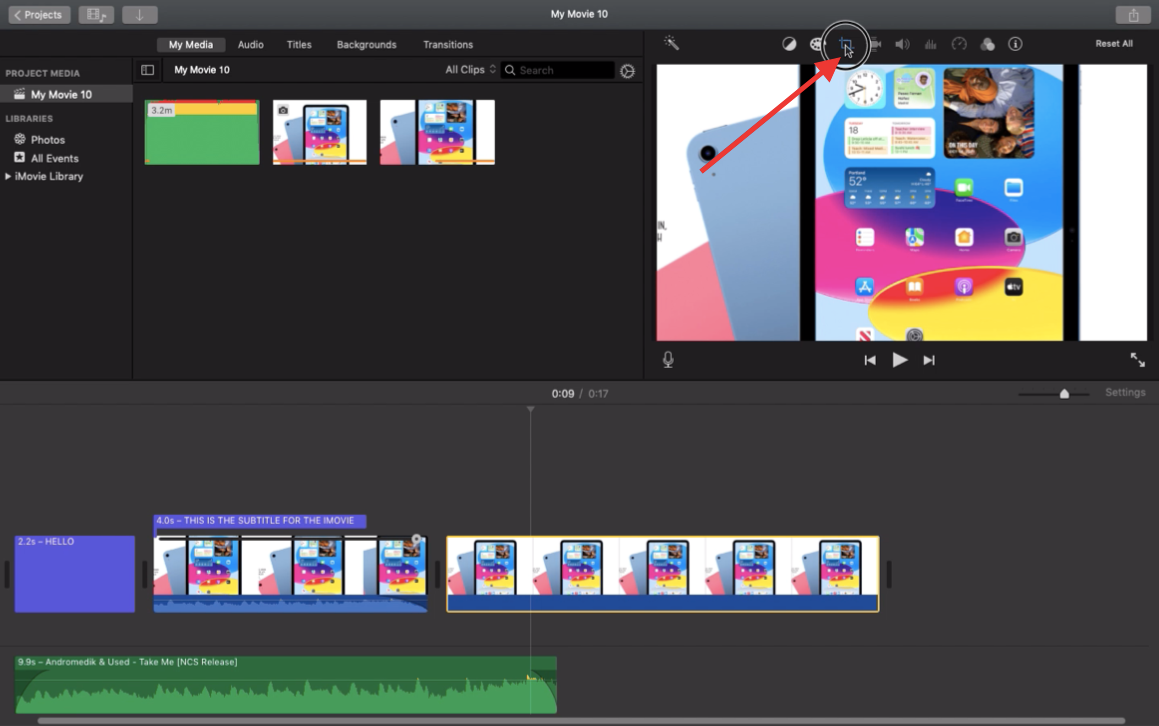Switch to the Transitions tab
1159x726 pixels.
[447, 45]
